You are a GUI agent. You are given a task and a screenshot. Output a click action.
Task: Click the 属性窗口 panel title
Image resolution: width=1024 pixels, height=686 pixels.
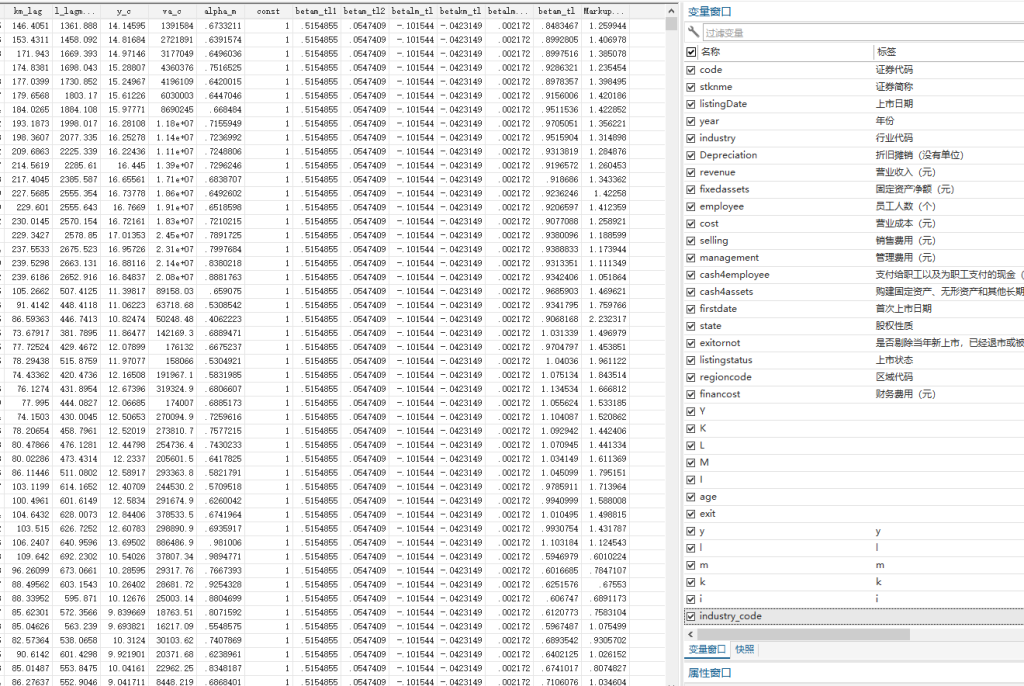(709, 672)
